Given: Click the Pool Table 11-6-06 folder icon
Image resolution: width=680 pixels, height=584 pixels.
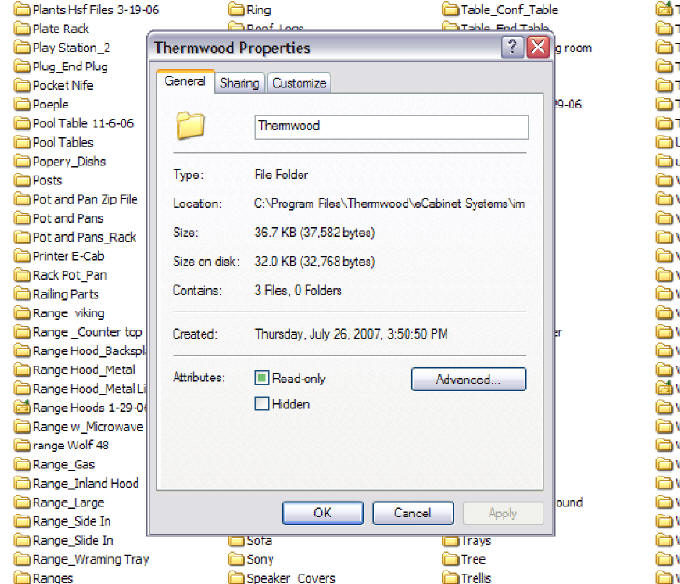Looking at the screenshot, I should pyautogui.click(x=22, y=123).
